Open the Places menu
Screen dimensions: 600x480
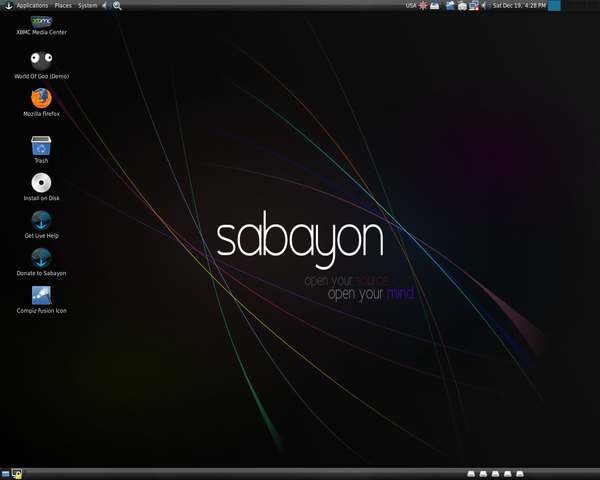click(63, 6)
